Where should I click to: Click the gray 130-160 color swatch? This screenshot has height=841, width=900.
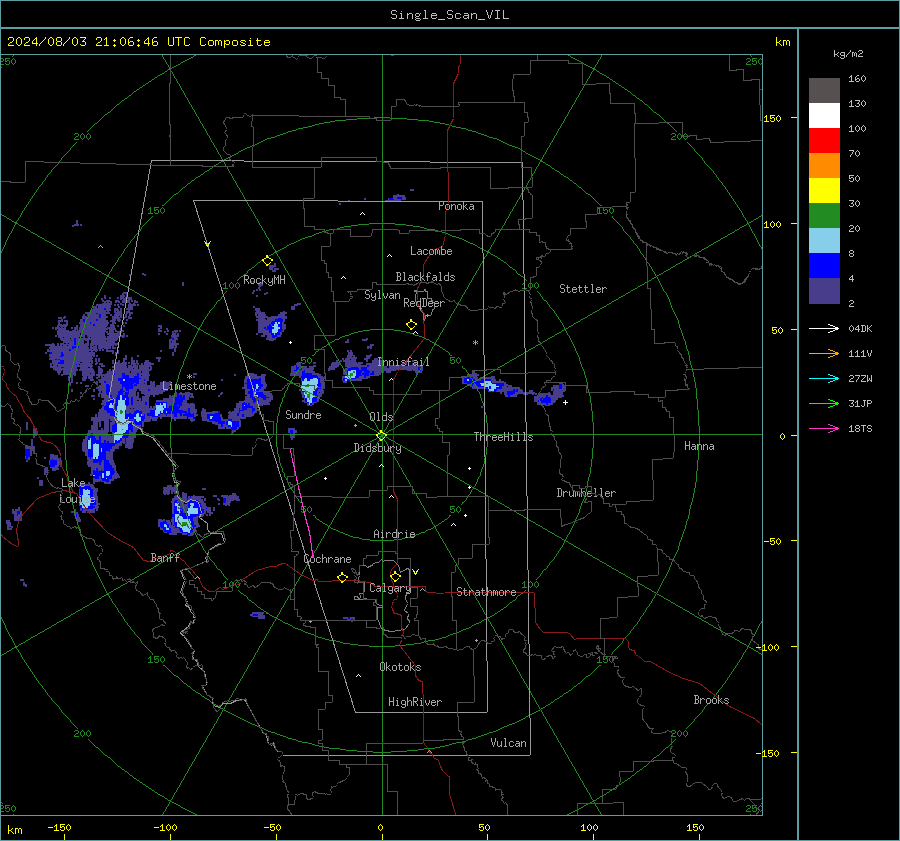(824, 91)
